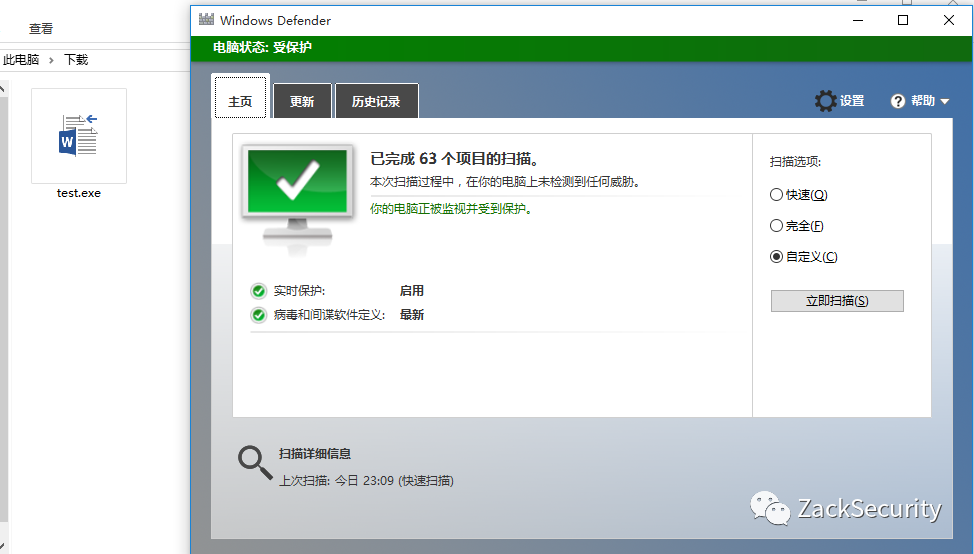Image resolution: width=974 pixels, height=554 pixels.
Task: Click the green checkmark monitor status image
Action: 298,200
